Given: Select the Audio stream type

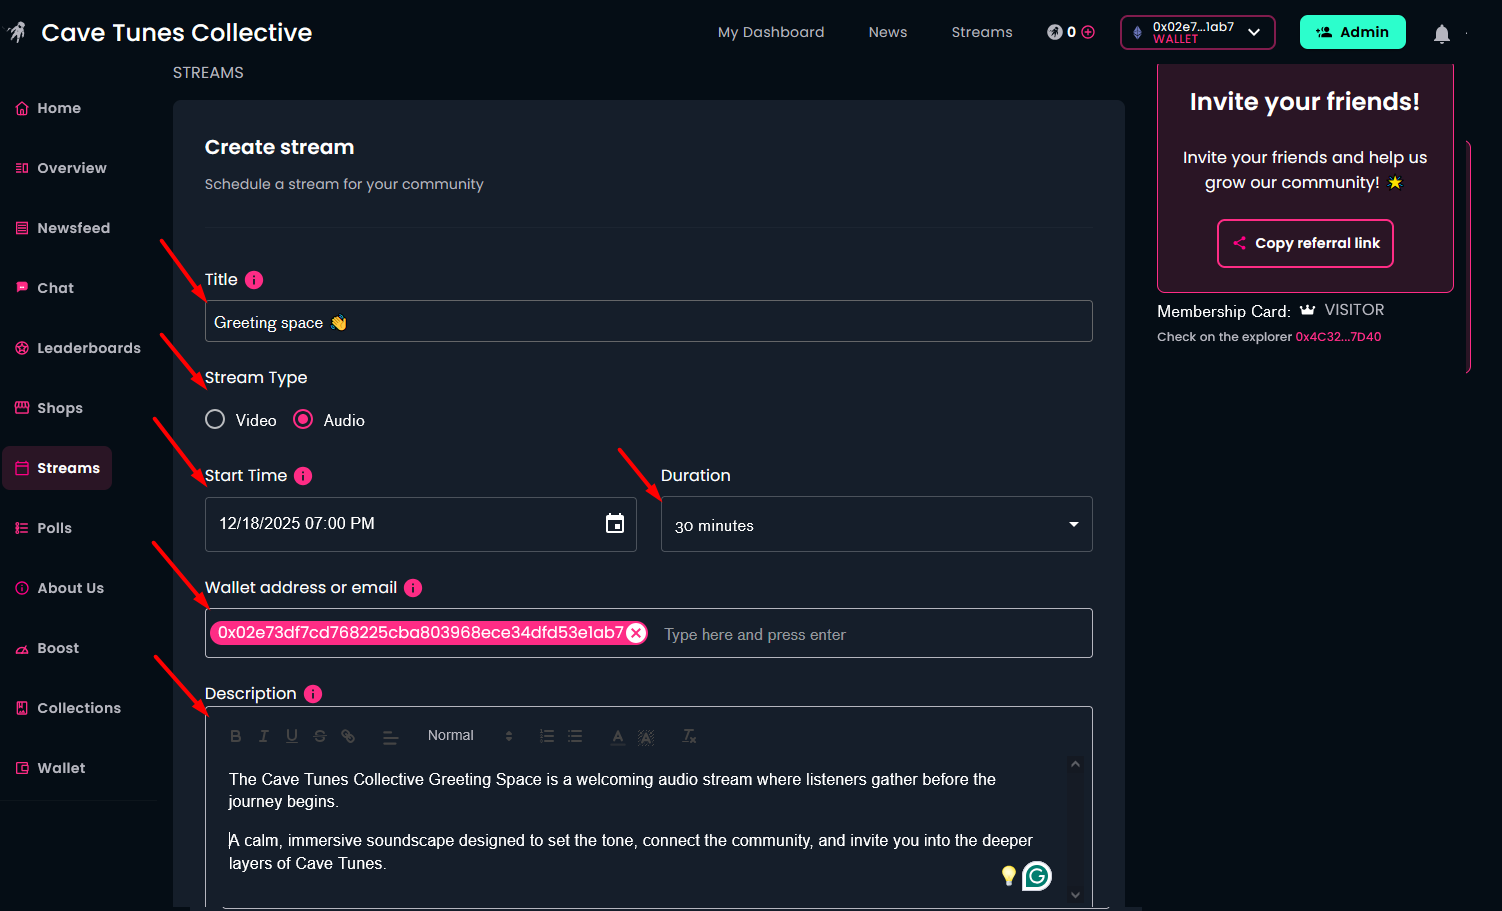Looking at the screenshot, I should 303,420.
